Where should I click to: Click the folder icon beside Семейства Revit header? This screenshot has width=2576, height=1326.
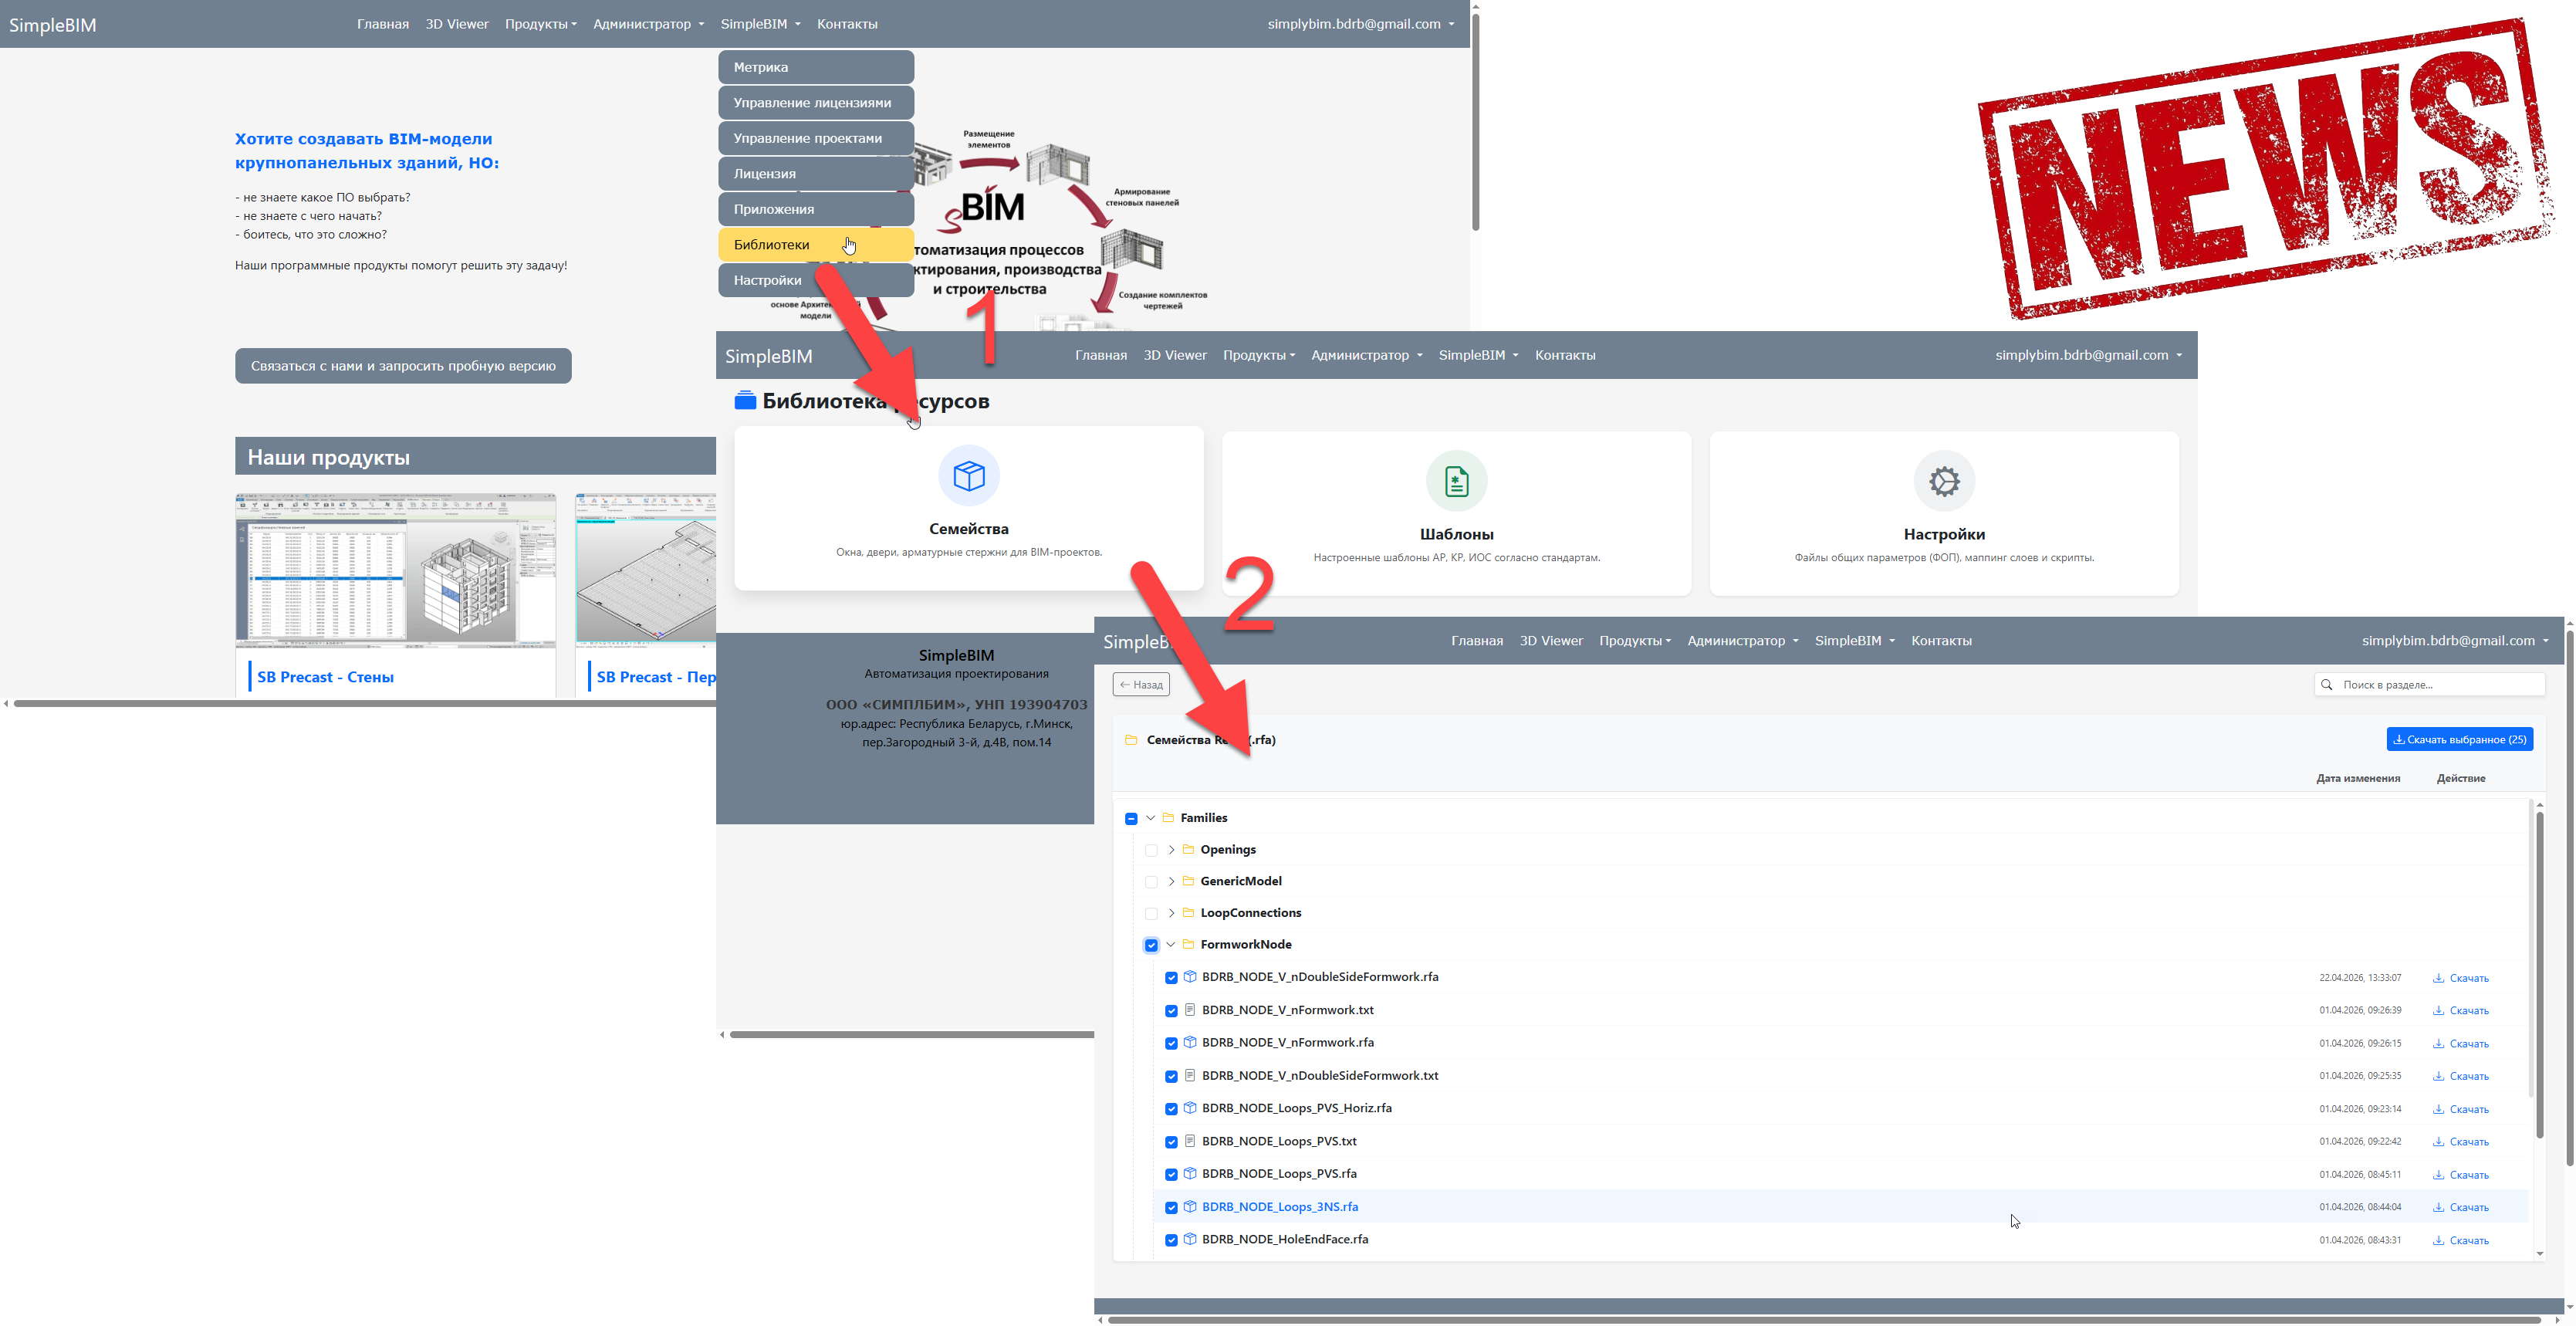(x=1131, y=740)
